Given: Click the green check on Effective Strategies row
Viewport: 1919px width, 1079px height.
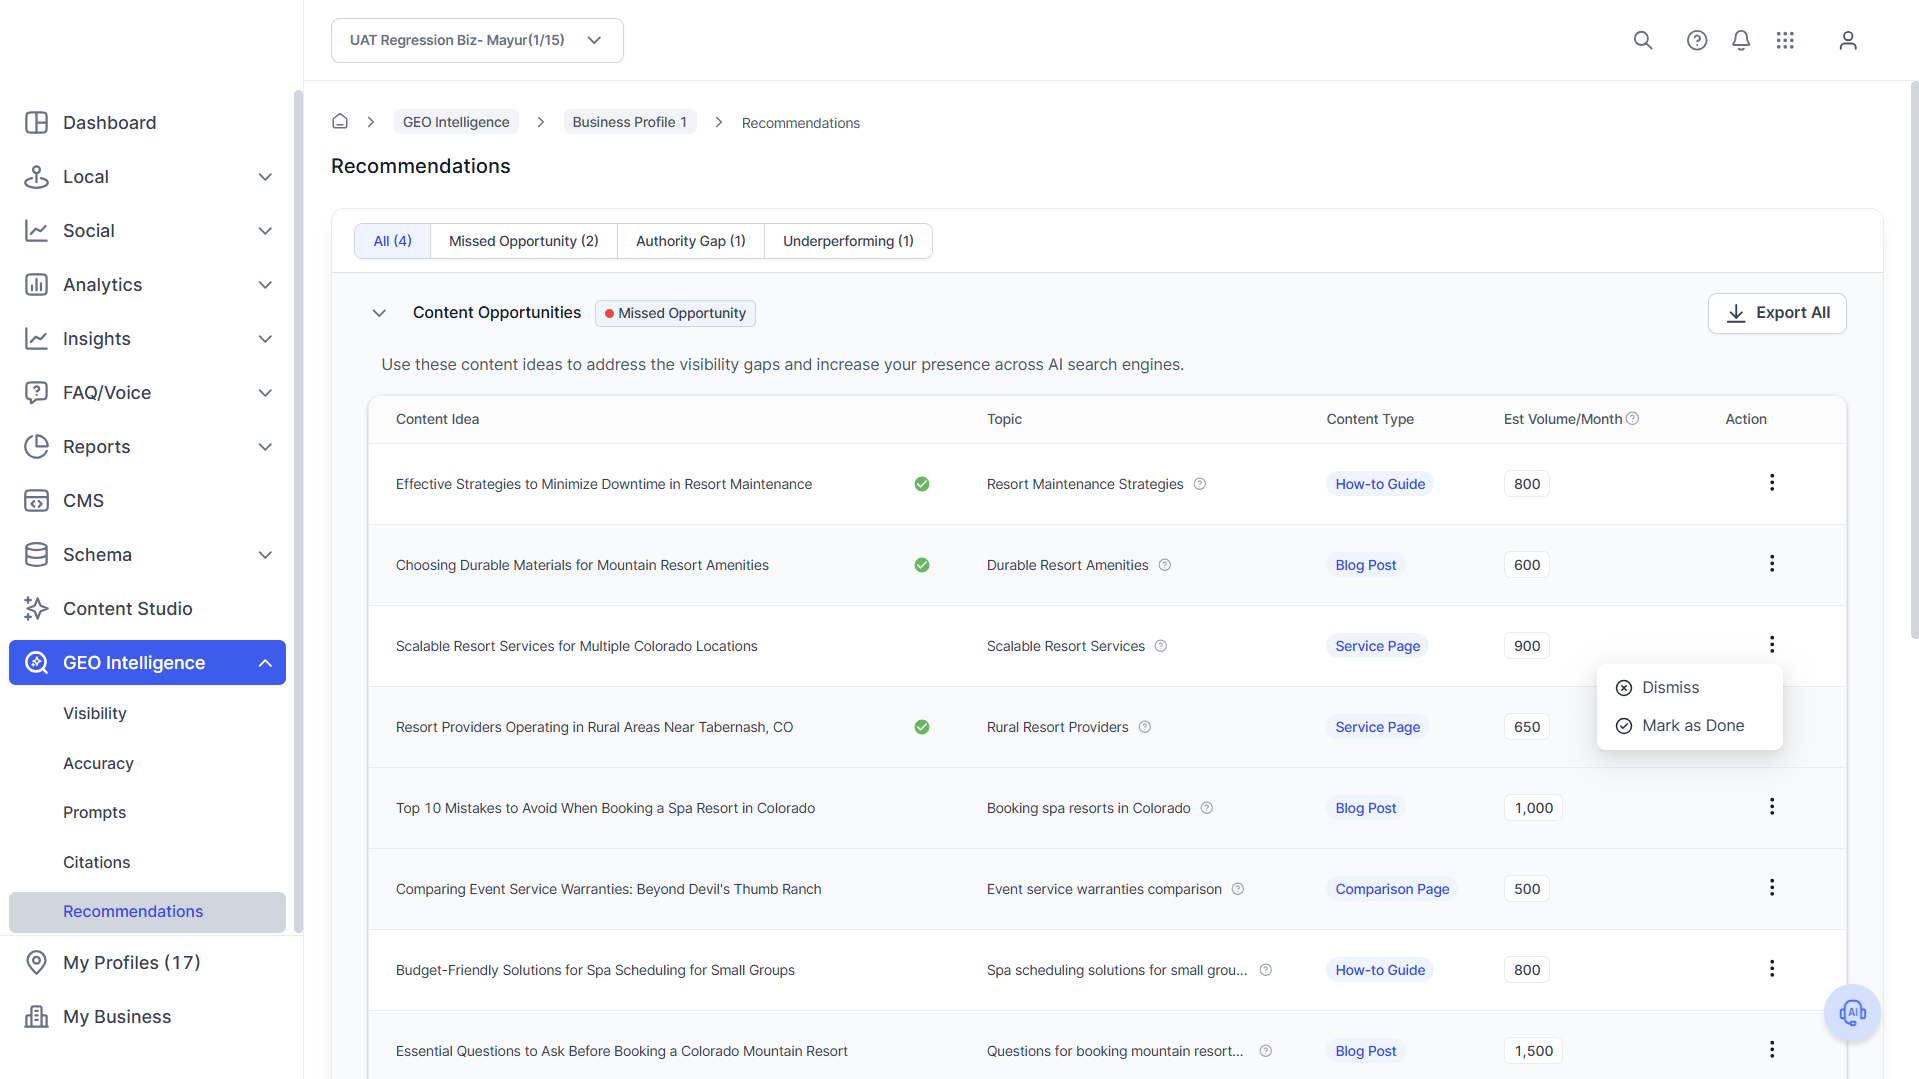Looking at the screenshot, I should click(922, 484).
